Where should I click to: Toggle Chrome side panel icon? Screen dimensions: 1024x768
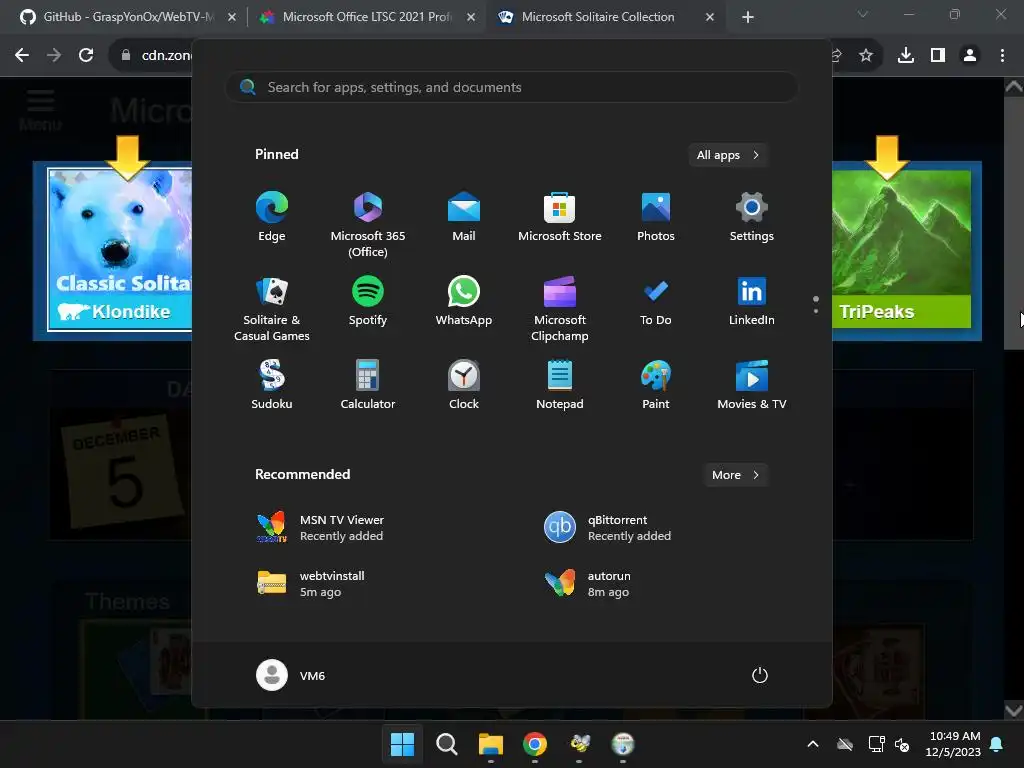[x=938, y=56]
